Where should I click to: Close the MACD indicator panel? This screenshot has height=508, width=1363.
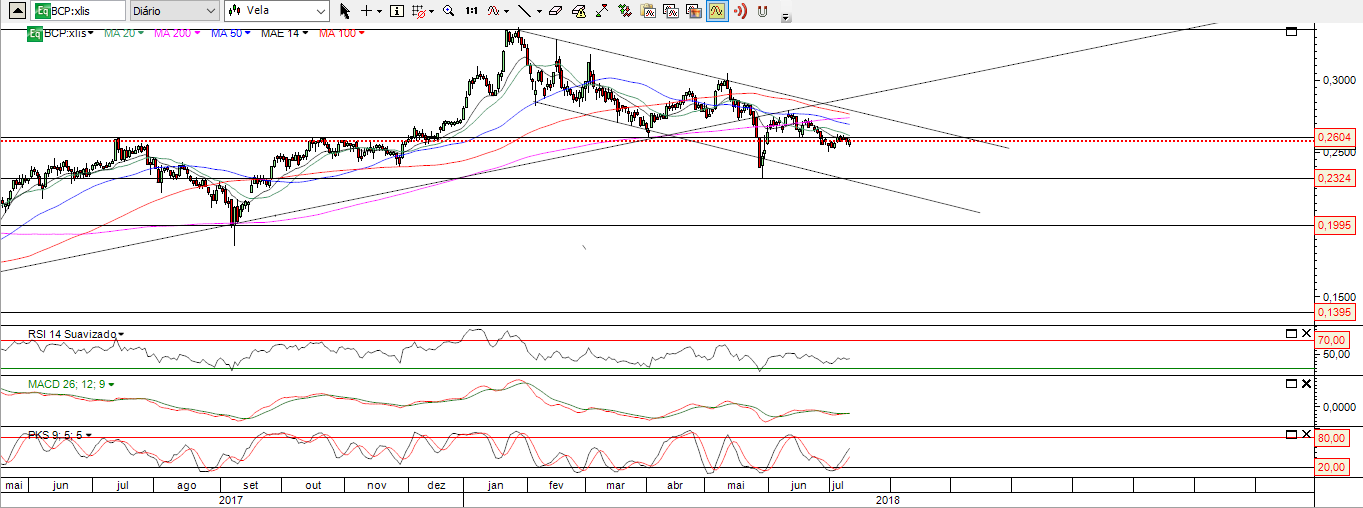coord(1307,383)
